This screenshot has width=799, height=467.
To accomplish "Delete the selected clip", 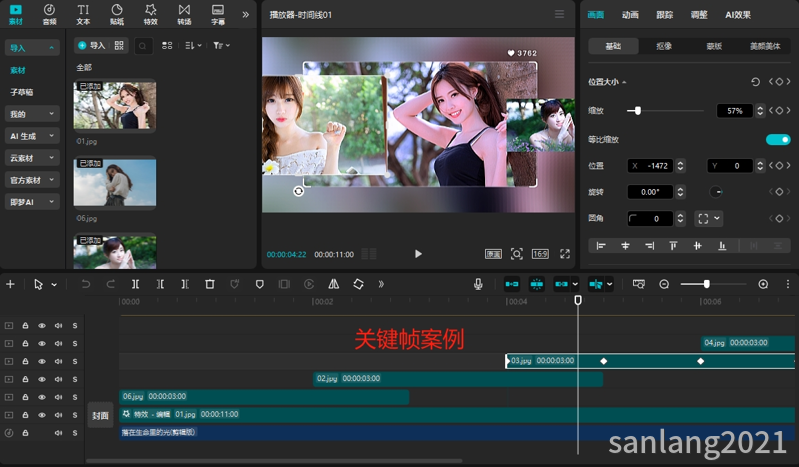I will (x=209, y=284).
